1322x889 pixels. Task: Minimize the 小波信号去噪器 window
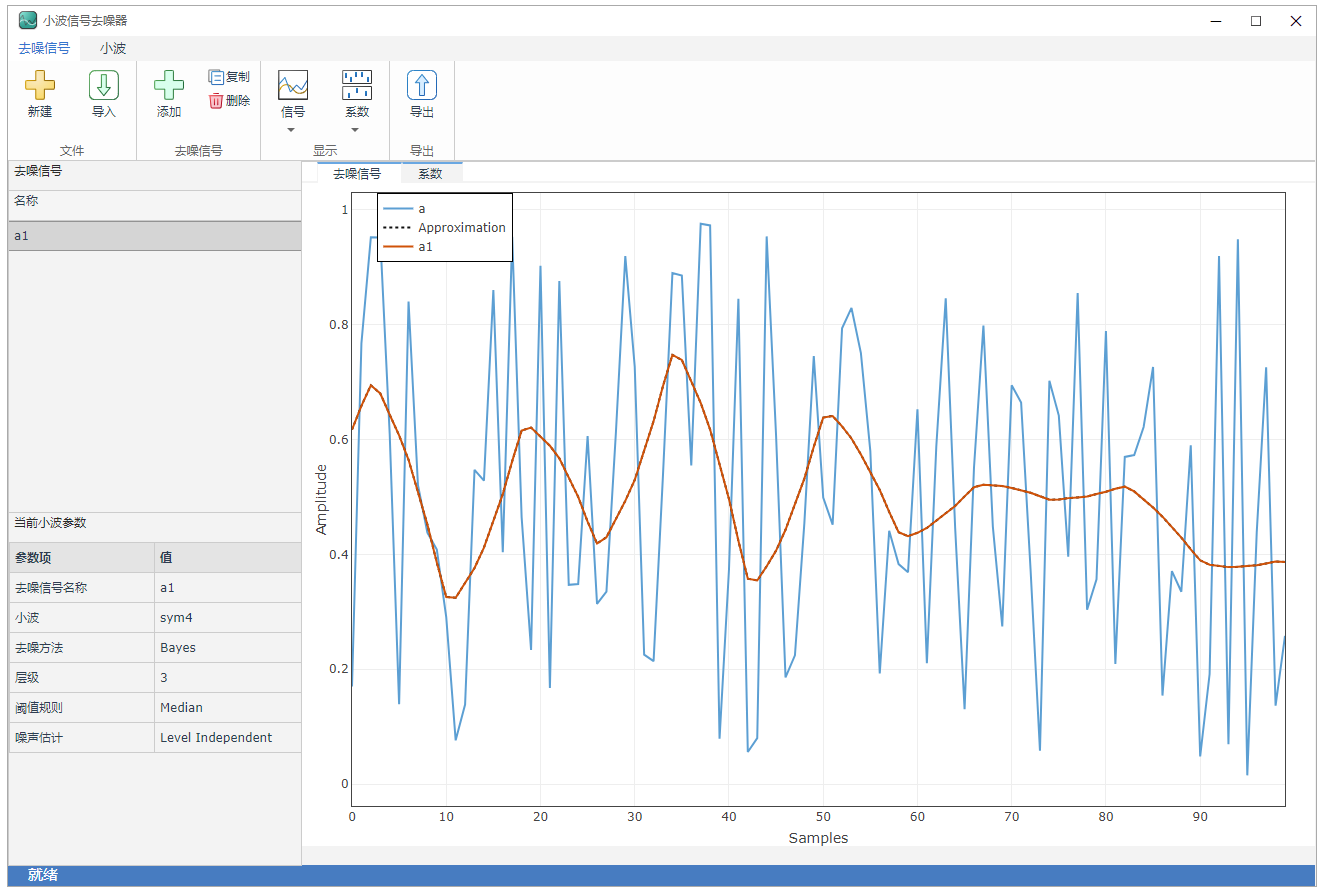point(1216,21)
